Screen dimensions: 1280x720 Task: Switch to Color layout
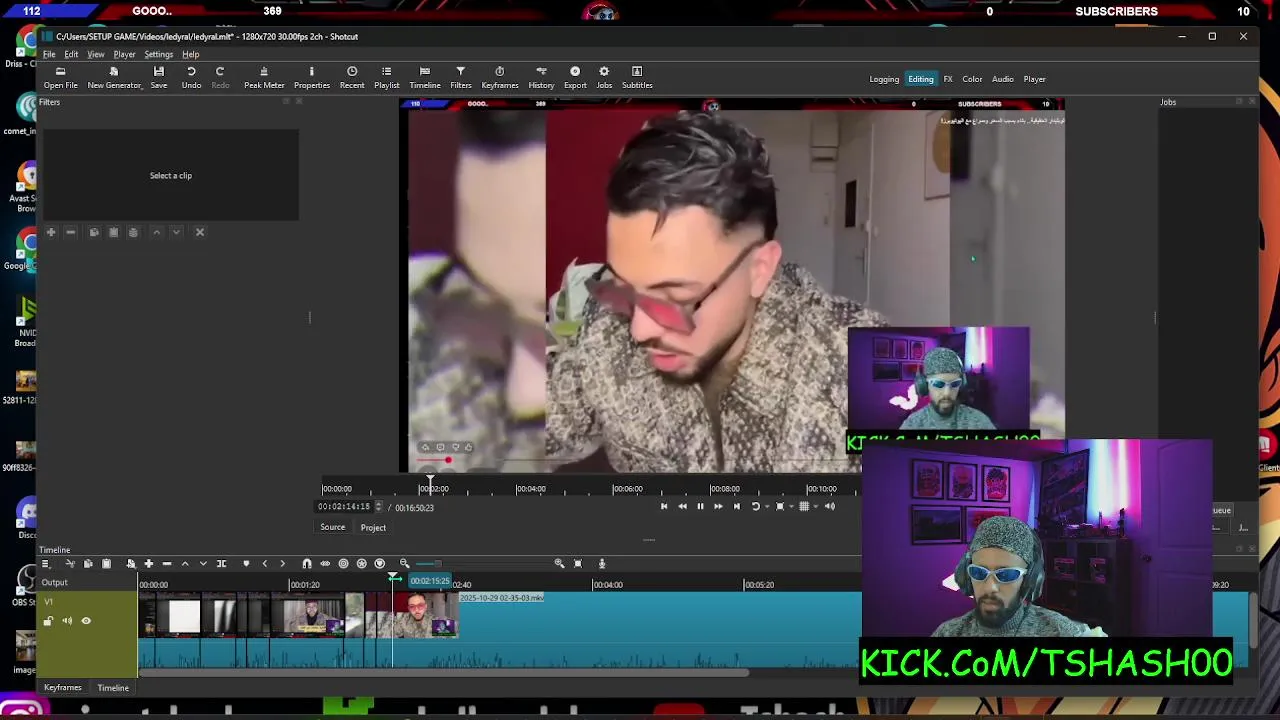coord(972,79)
